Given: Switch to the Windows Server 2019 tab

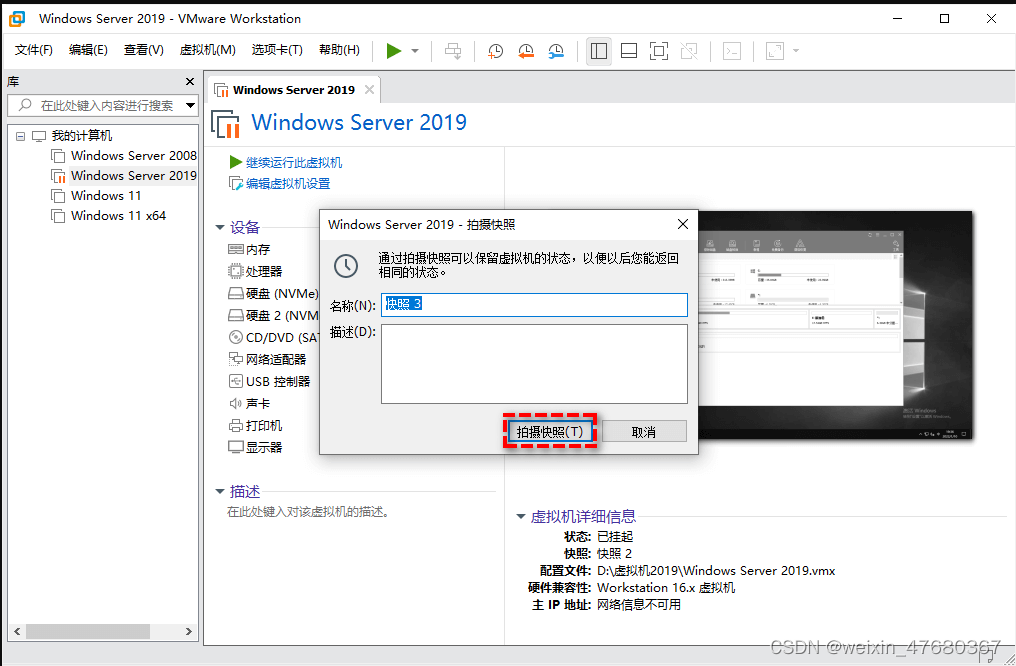Looking at the screenshot, I should coord(294,90).
